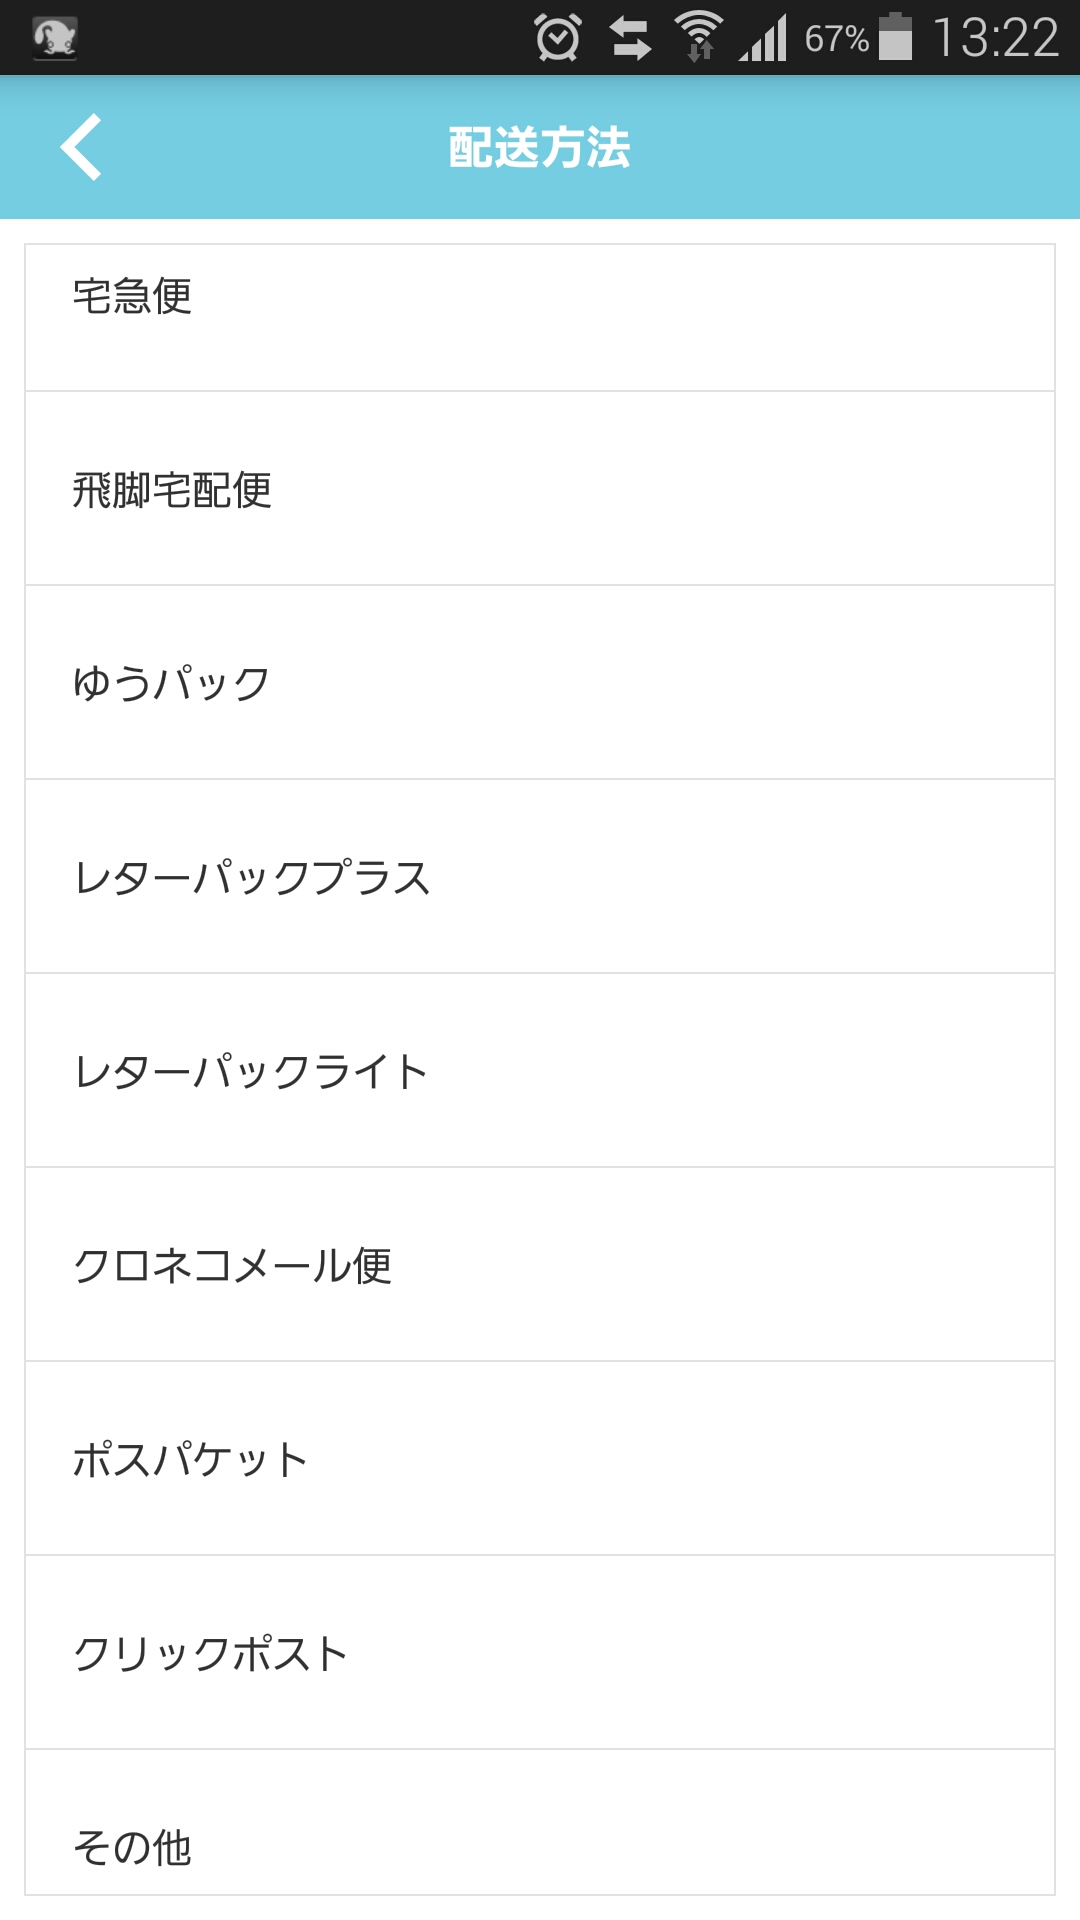Tap the 配送方法 page title

point(539,148)
